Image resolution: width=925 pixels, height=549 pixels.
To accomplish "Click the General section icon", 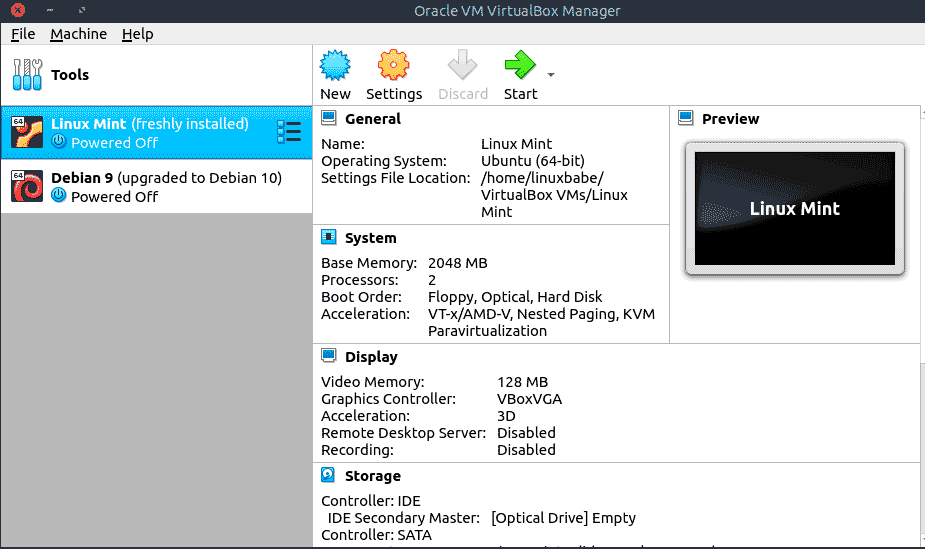I will (x=329, y=118).
